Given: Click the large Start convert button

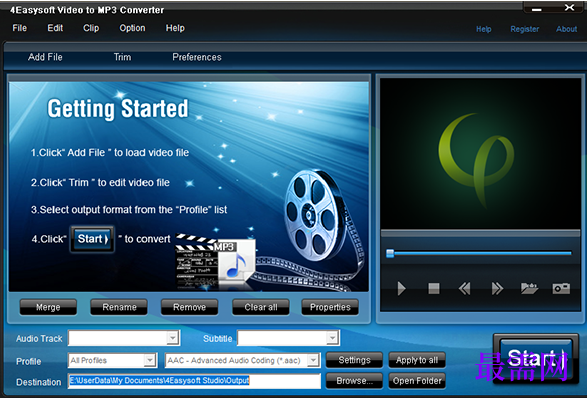Looking at the screenshot, I should tap(536, 359).
